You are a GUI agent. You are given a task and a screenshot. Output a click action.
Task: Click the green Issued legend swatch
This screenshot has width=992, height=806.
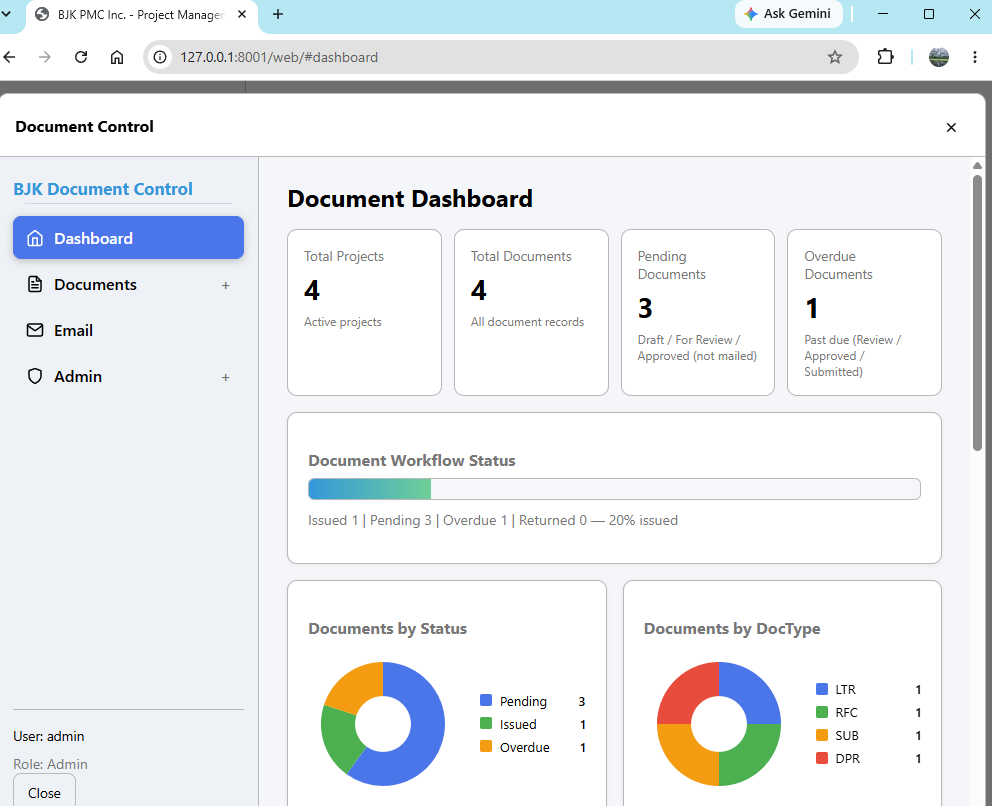tap(486, 723)
